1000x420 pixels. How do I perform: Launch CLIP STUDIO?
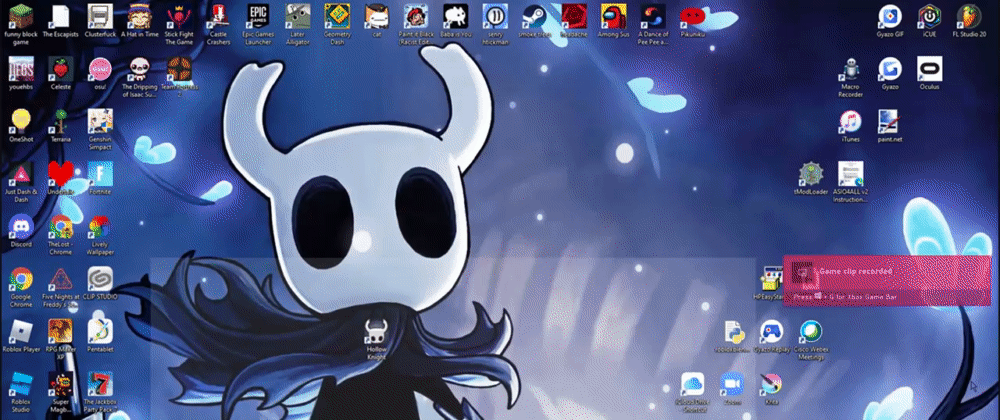click(100, 285)
